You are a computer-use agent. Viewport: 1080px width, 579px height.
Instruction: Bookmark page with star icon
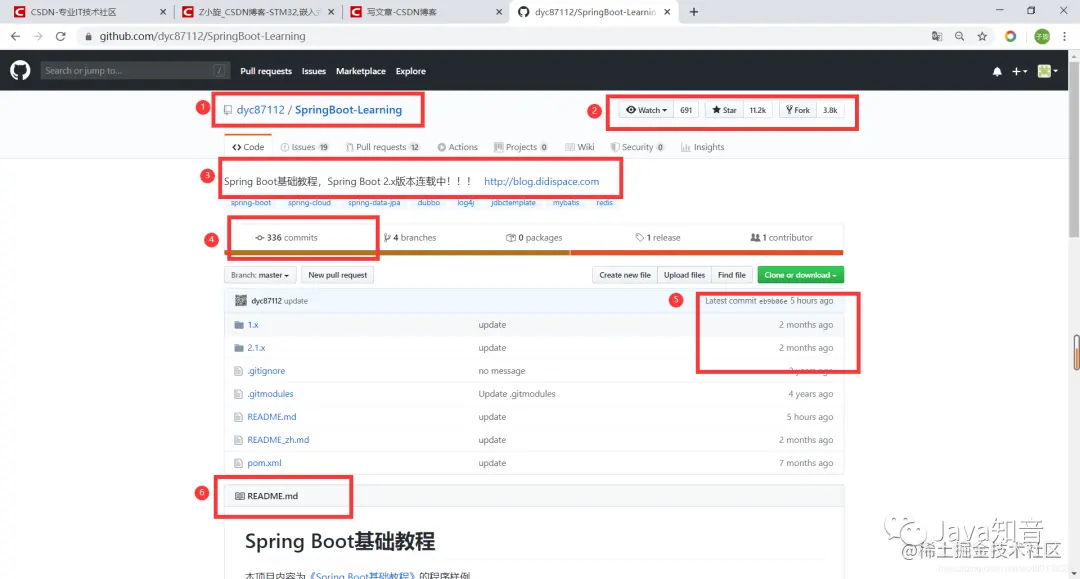(x=982, y=36)
